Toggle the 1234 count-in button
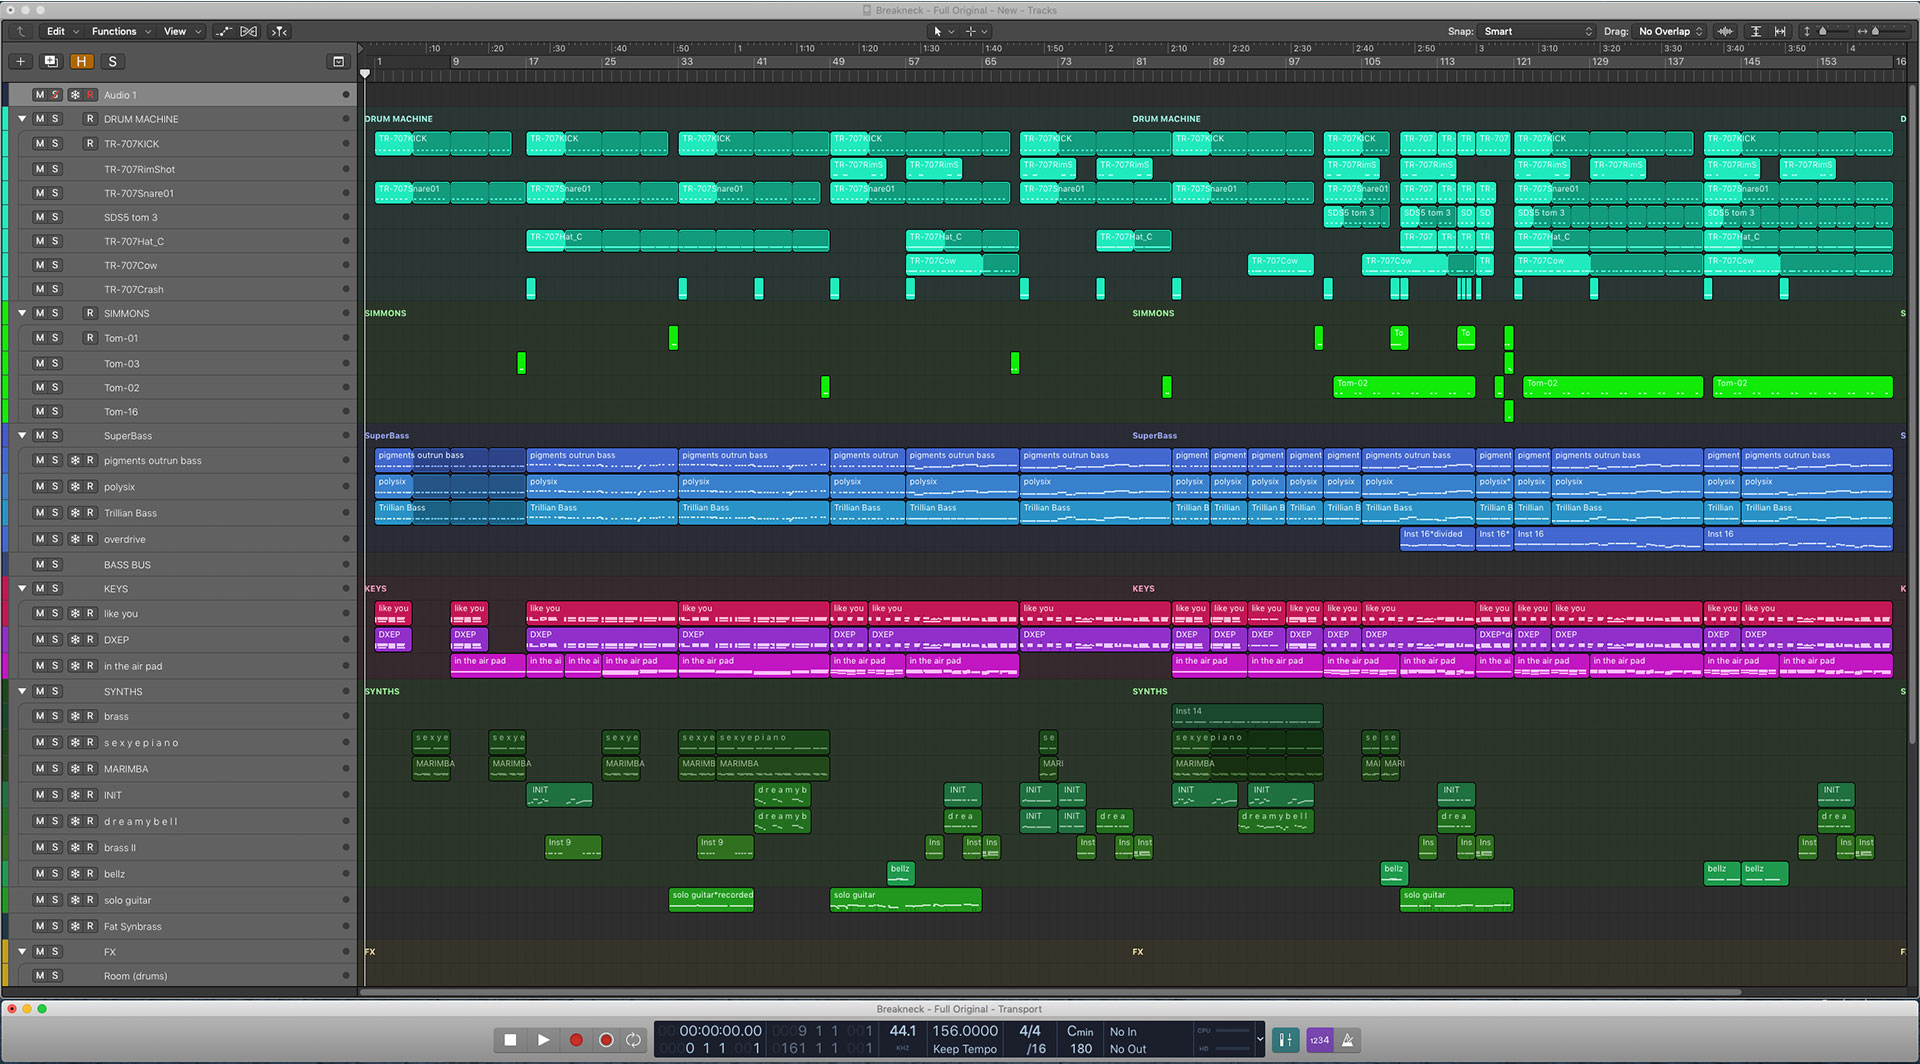The image size is (1920, 1064). tap(1320, 1040)
